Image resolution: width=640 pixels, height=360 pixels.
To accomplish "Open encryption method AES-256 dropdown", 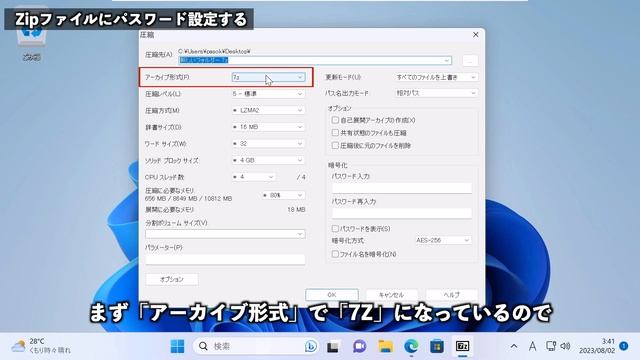I will tap(443, 240).
